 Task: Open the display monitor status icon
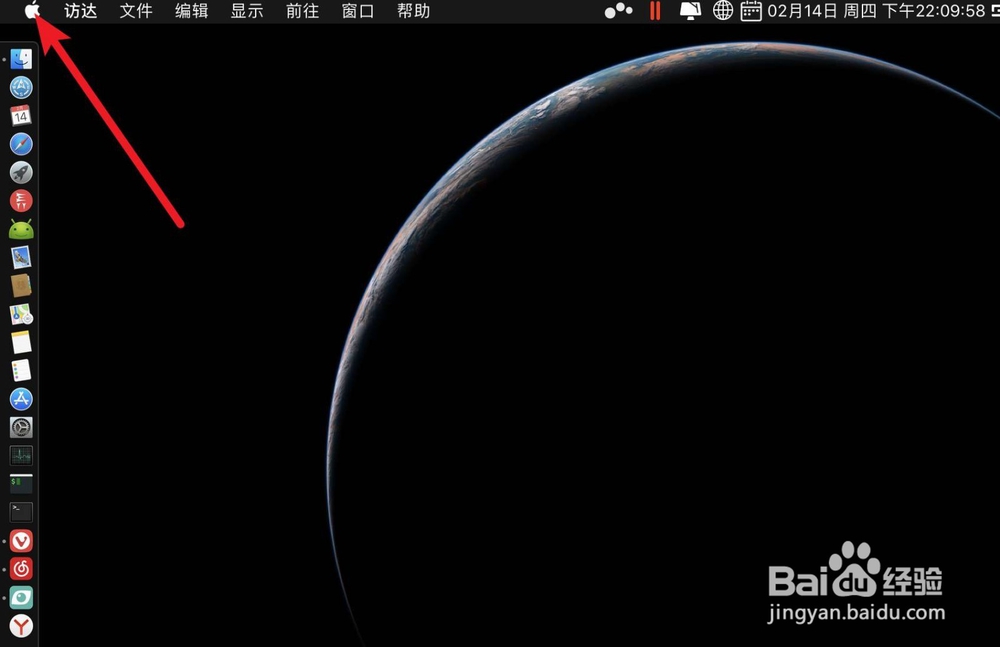coord(690,11)
